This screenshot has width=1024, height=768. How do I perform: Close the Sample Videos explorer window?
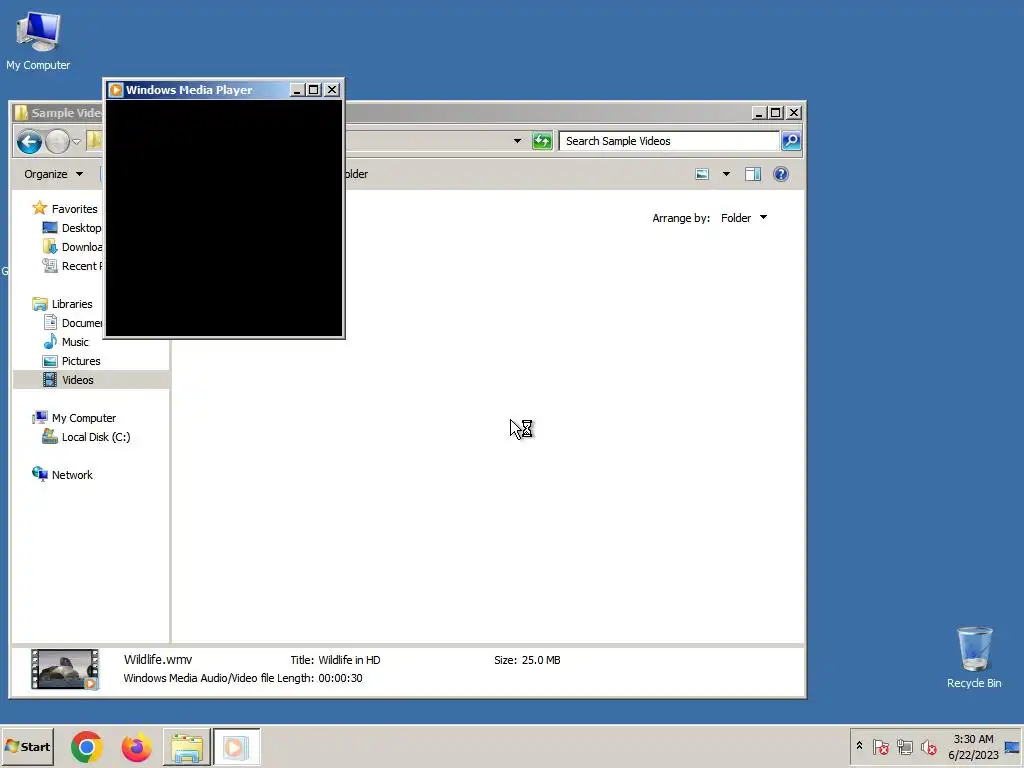click(x=793, y=113)
